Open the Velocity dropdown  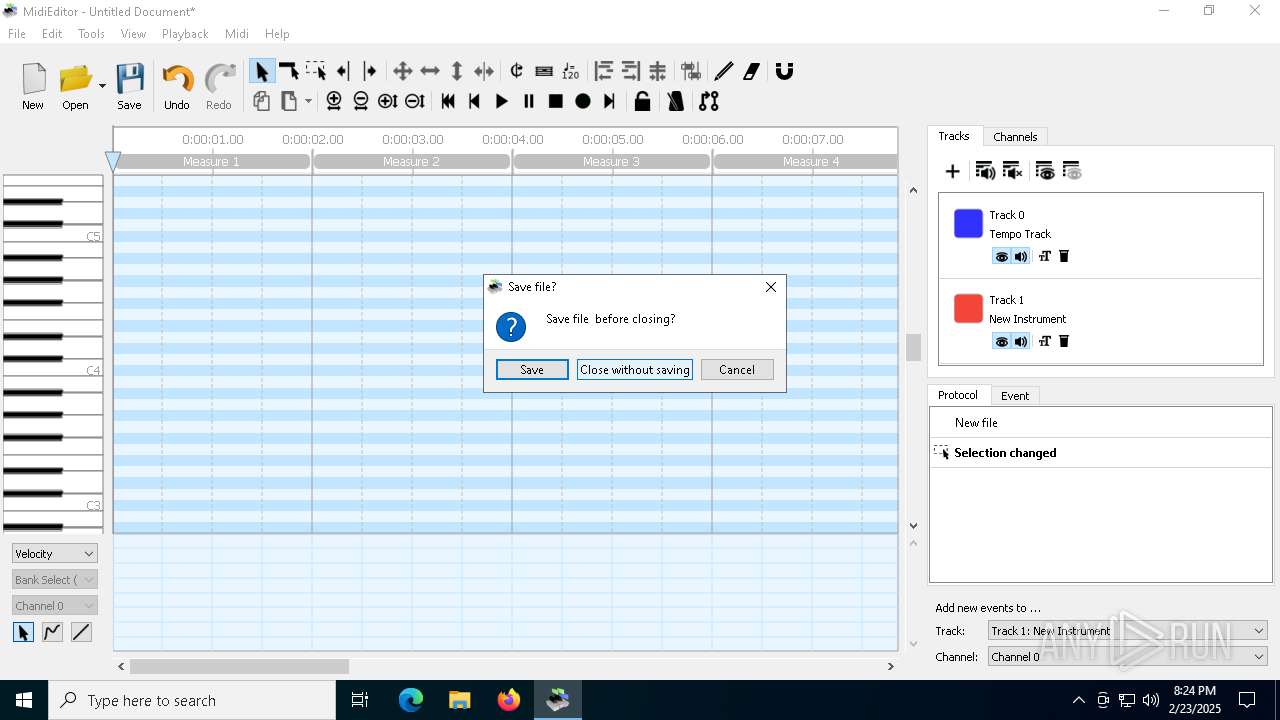coord(55,554)
